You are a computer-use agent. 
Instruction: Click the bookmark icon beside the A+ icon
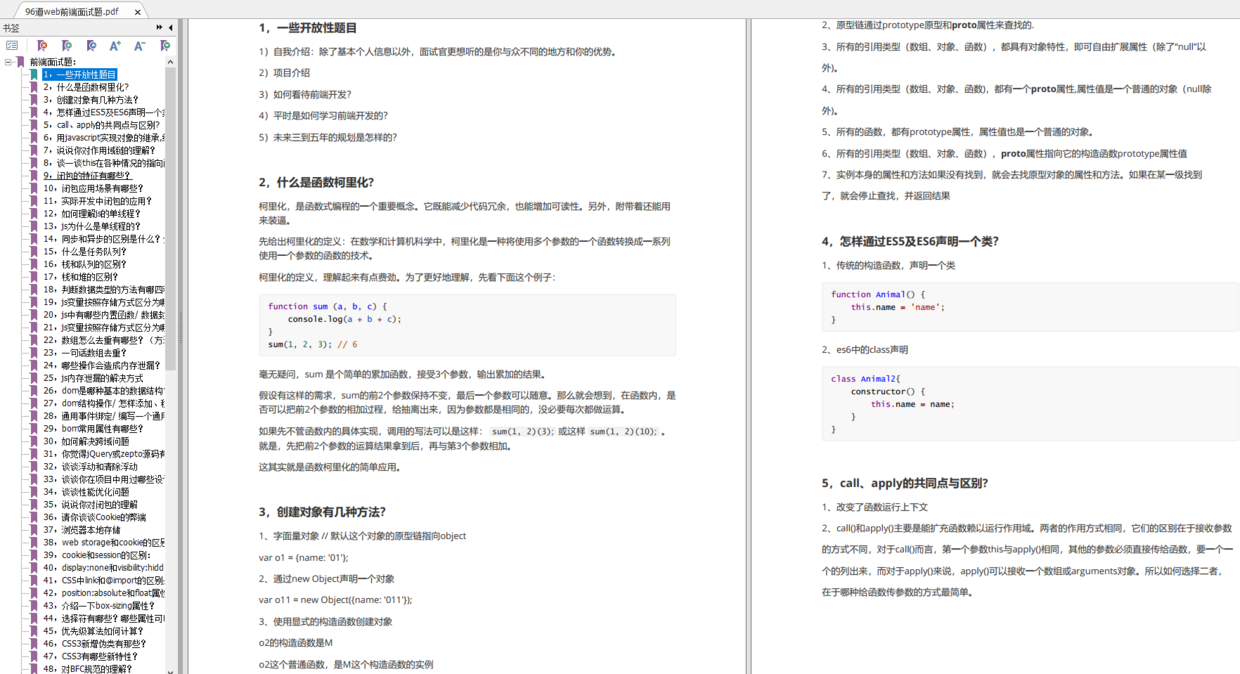91,46
